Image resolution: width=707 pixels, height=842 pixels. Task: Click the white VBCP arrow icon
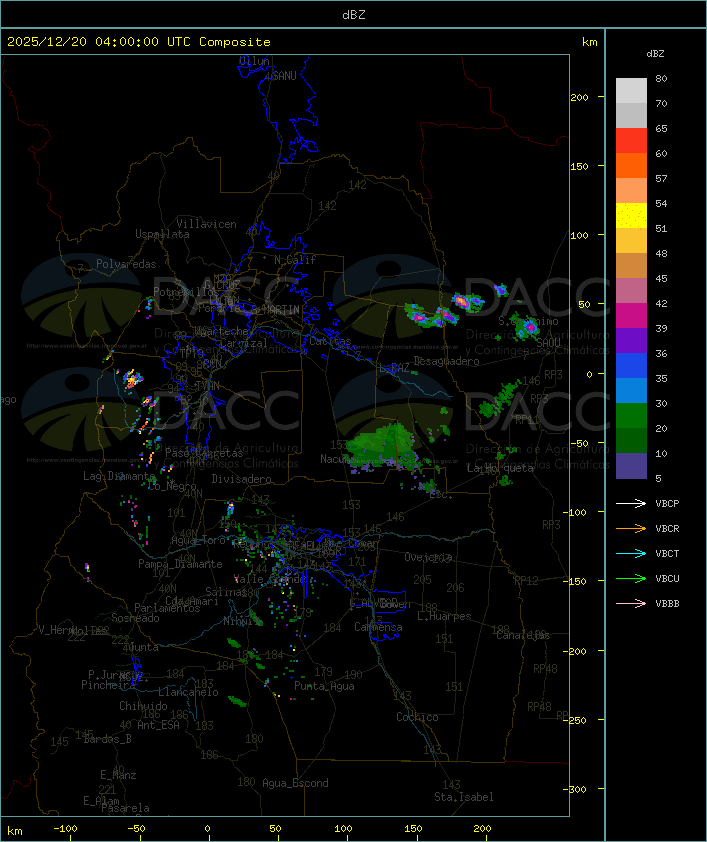click(x=631, y=503)
